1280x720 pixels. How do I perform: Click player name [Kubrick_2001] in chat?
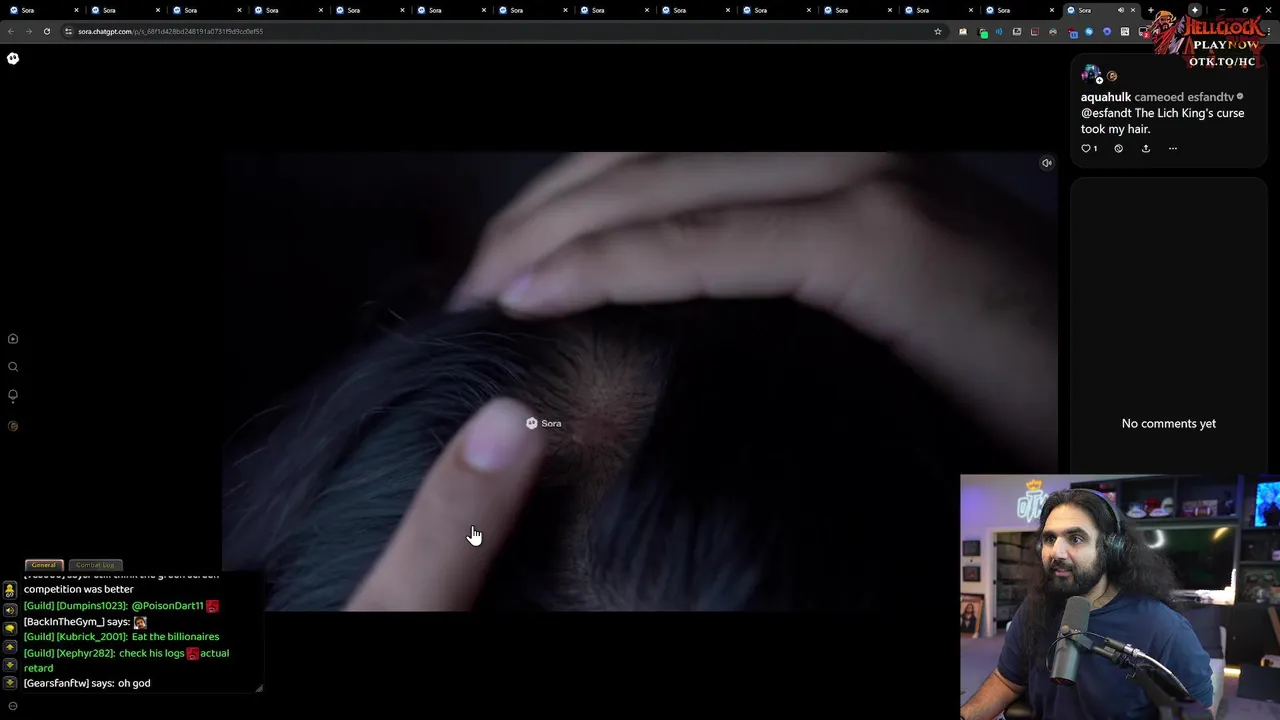(x=92, y=637)
